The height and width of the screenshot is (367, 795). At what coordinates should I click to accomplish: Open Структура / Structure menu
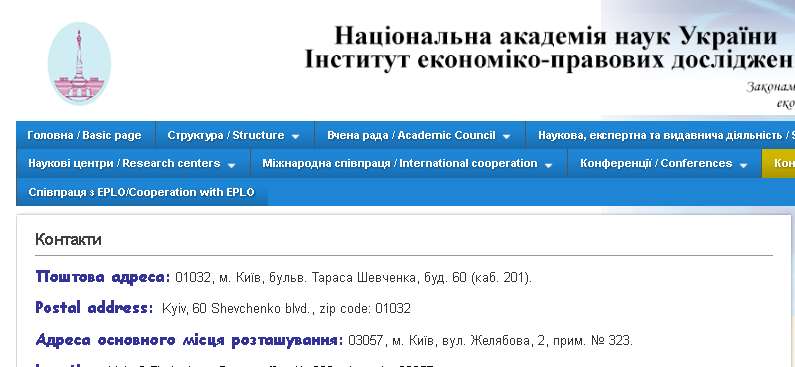(x=234, y=135)
